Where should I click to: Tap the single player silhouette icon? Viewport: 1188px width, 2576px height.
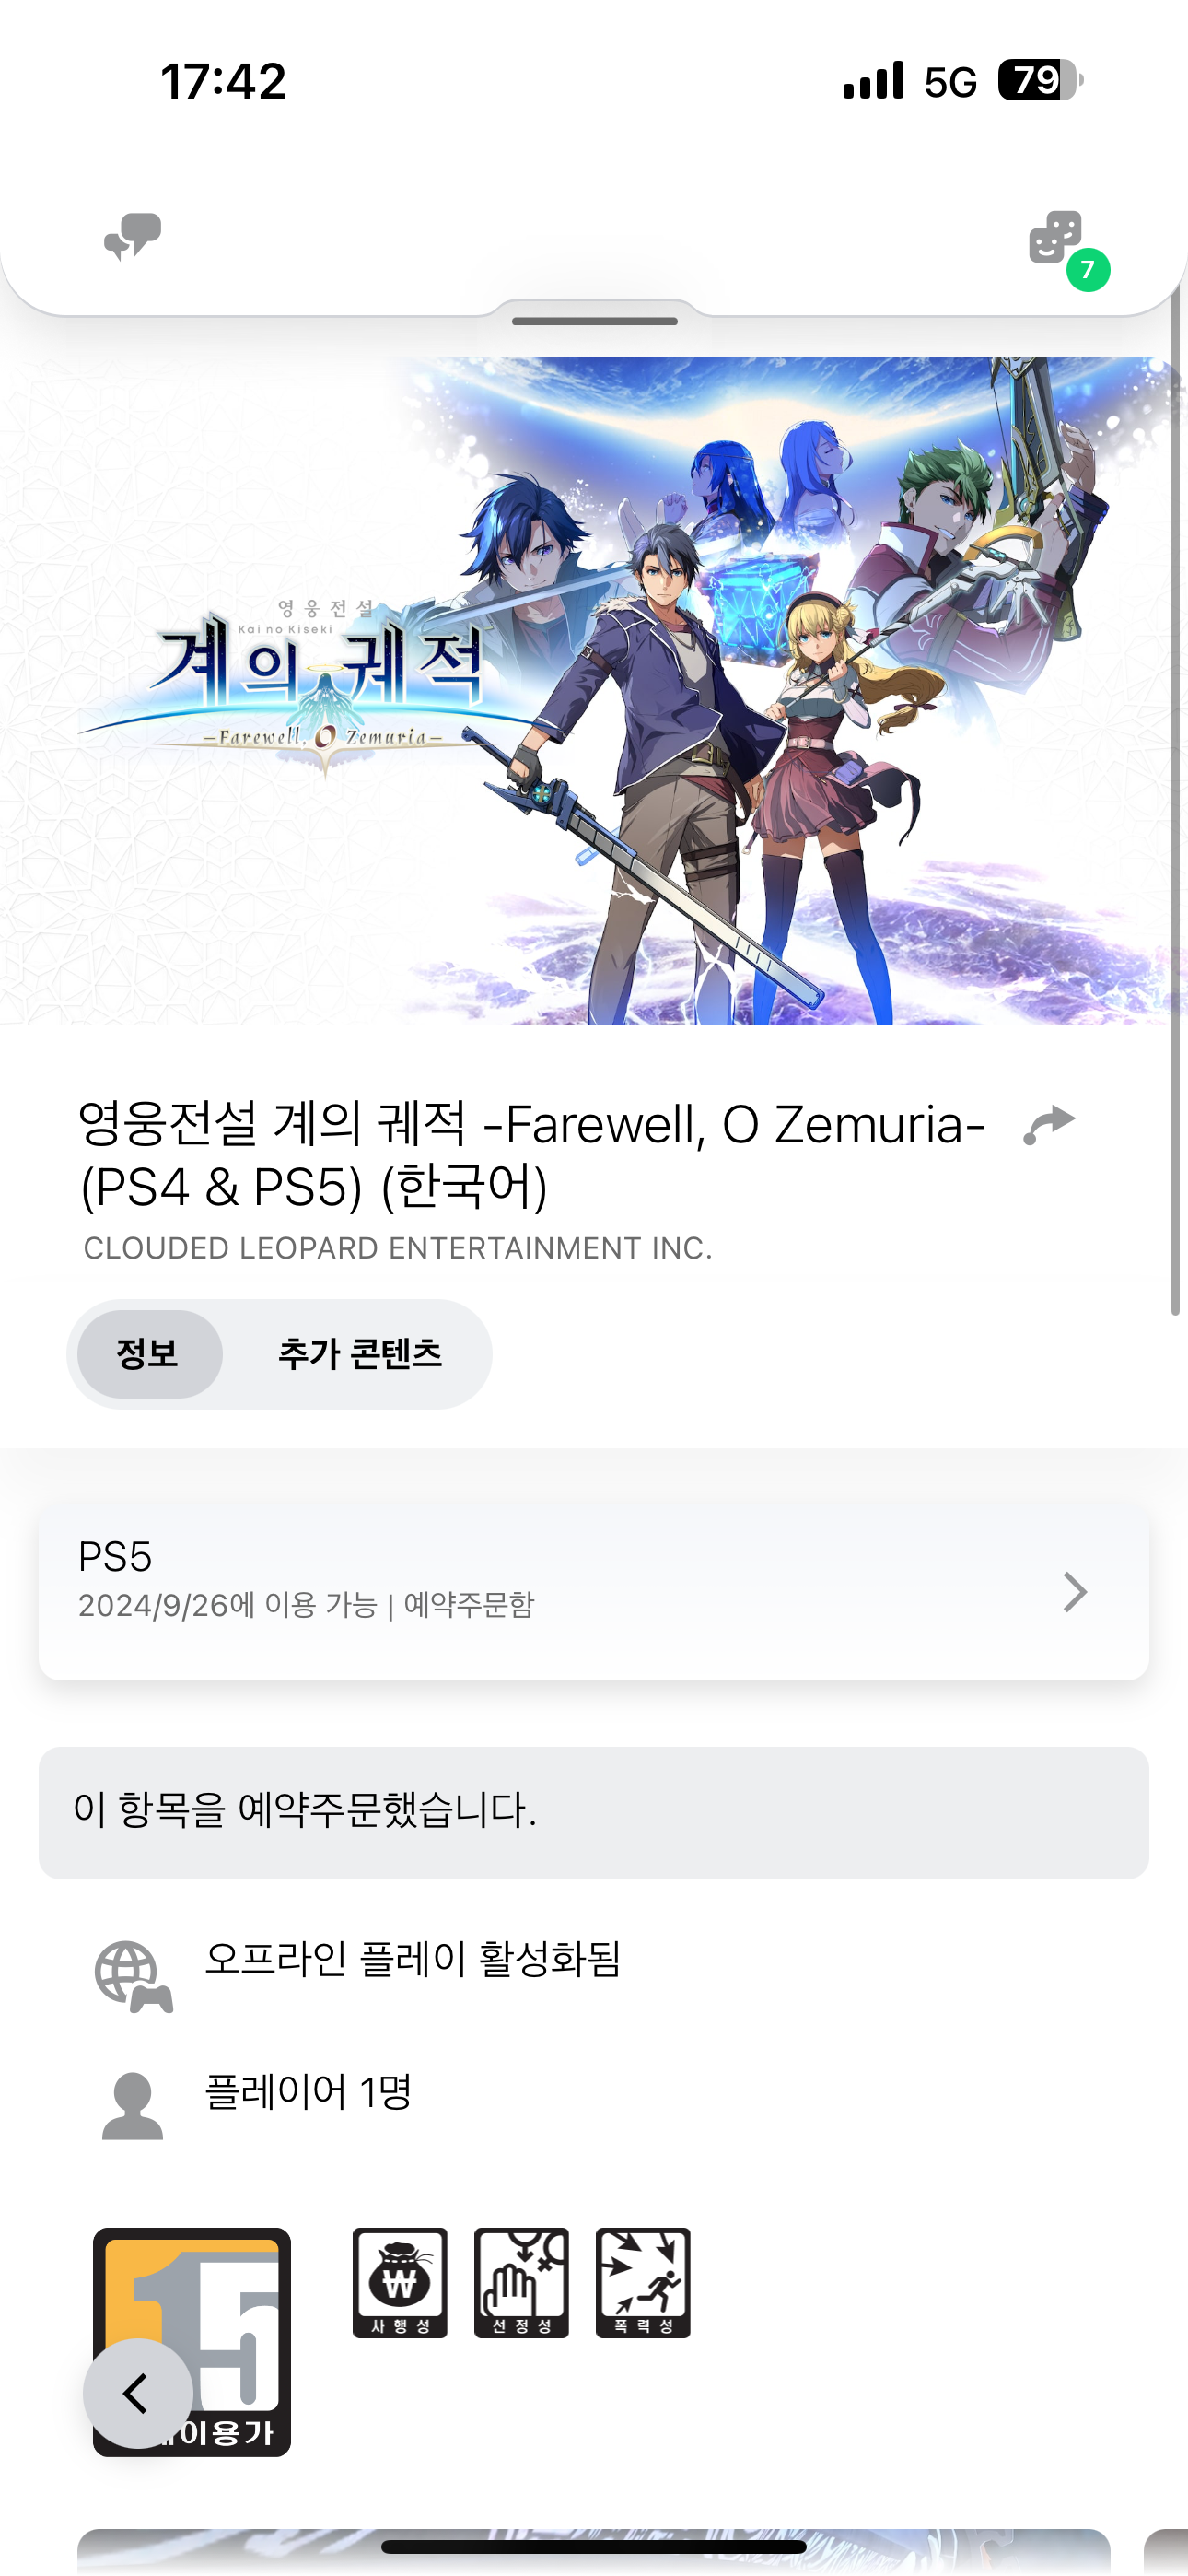(132, 2105)
